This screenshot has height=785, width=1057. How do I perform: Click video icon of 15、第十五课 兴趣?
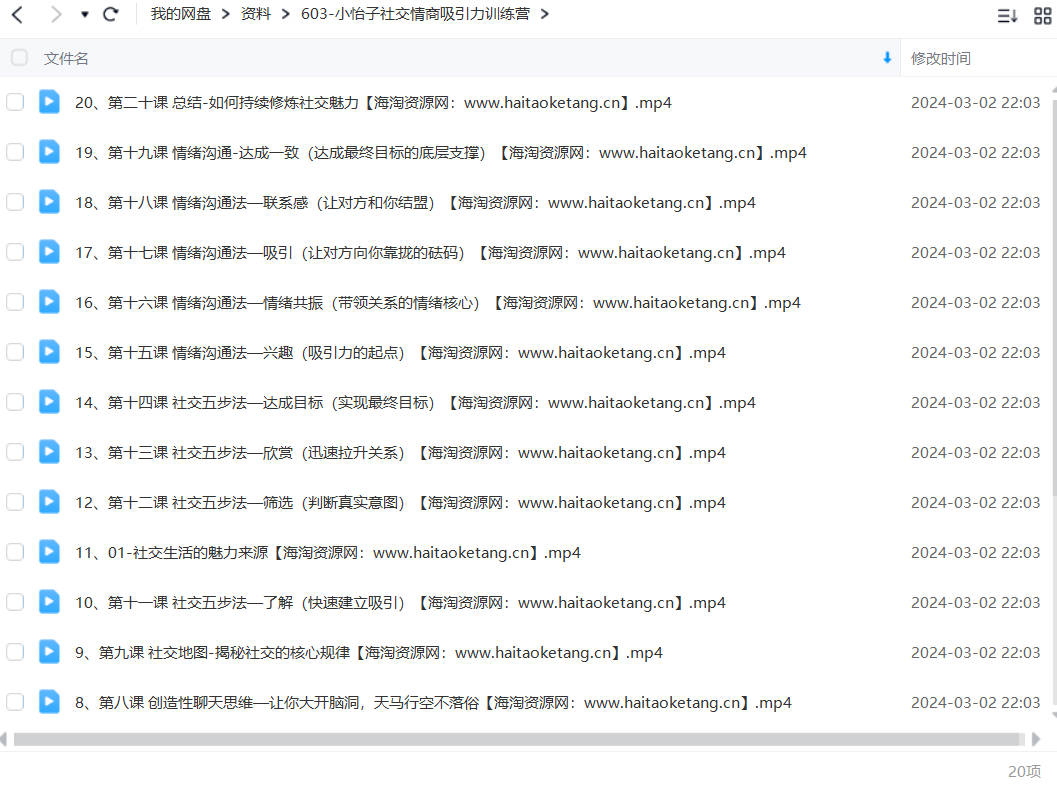point(49,352)
